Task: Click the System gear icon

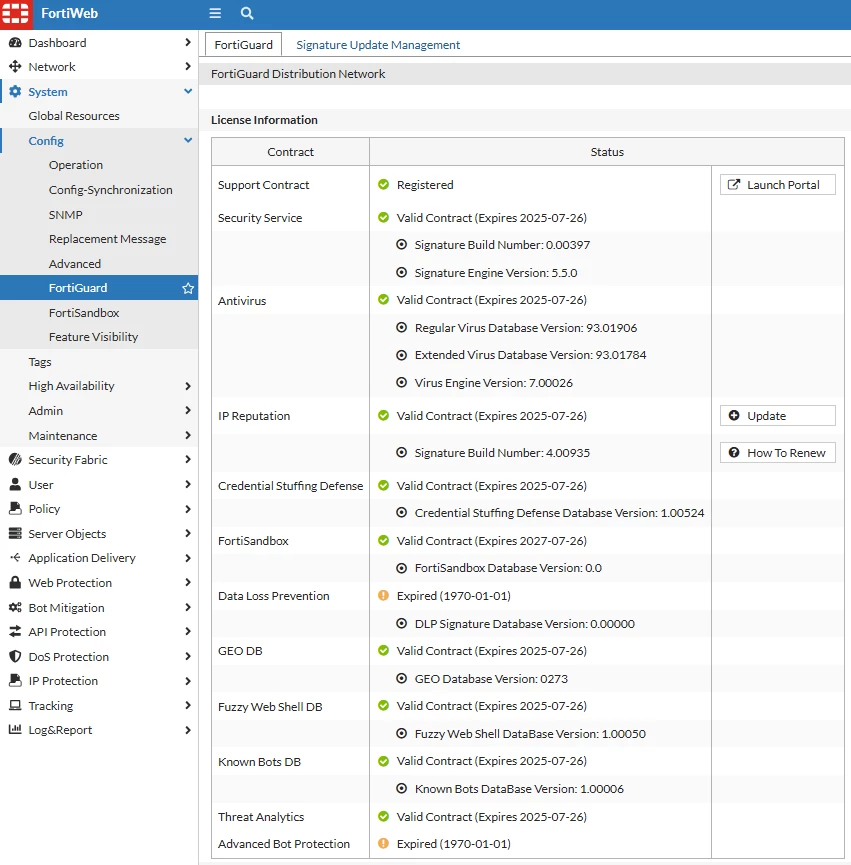Action: coord(15,92)
